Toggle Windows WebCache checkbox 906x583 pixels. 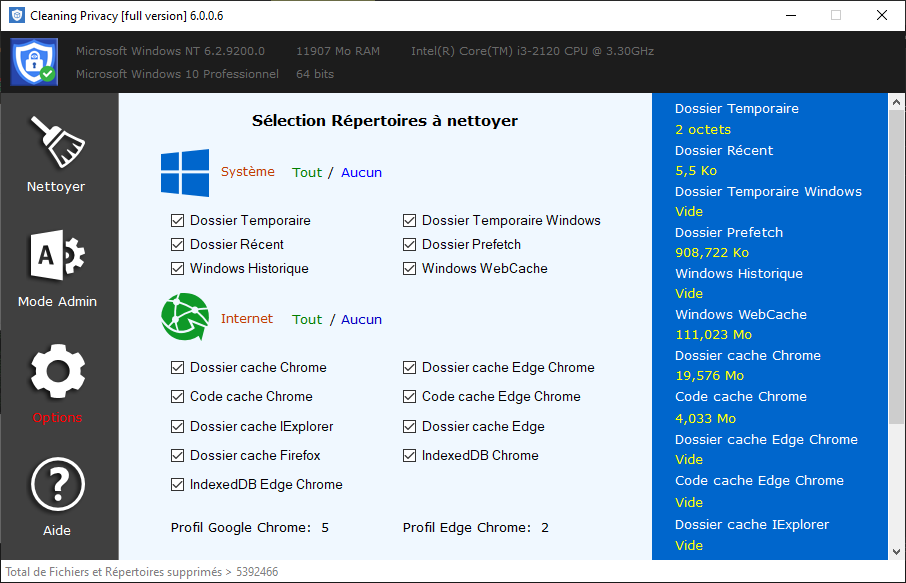coord(409,269)
